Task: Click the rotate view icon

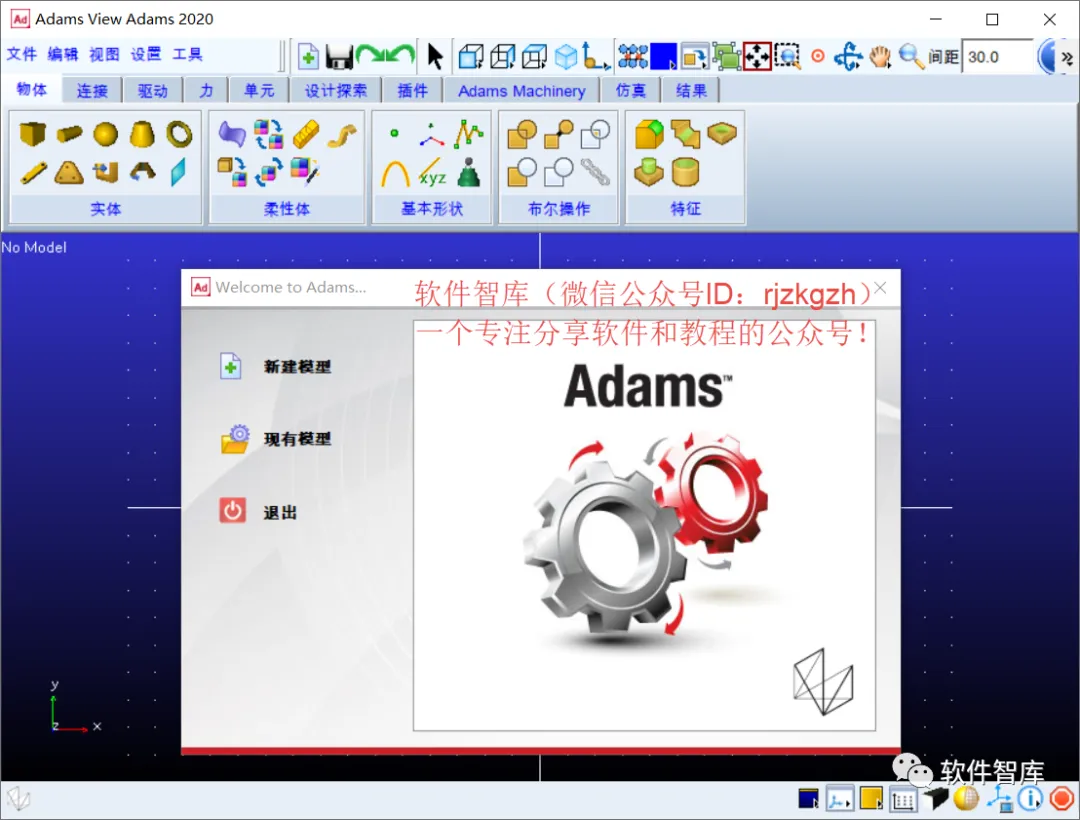Action: click(848, 56)
